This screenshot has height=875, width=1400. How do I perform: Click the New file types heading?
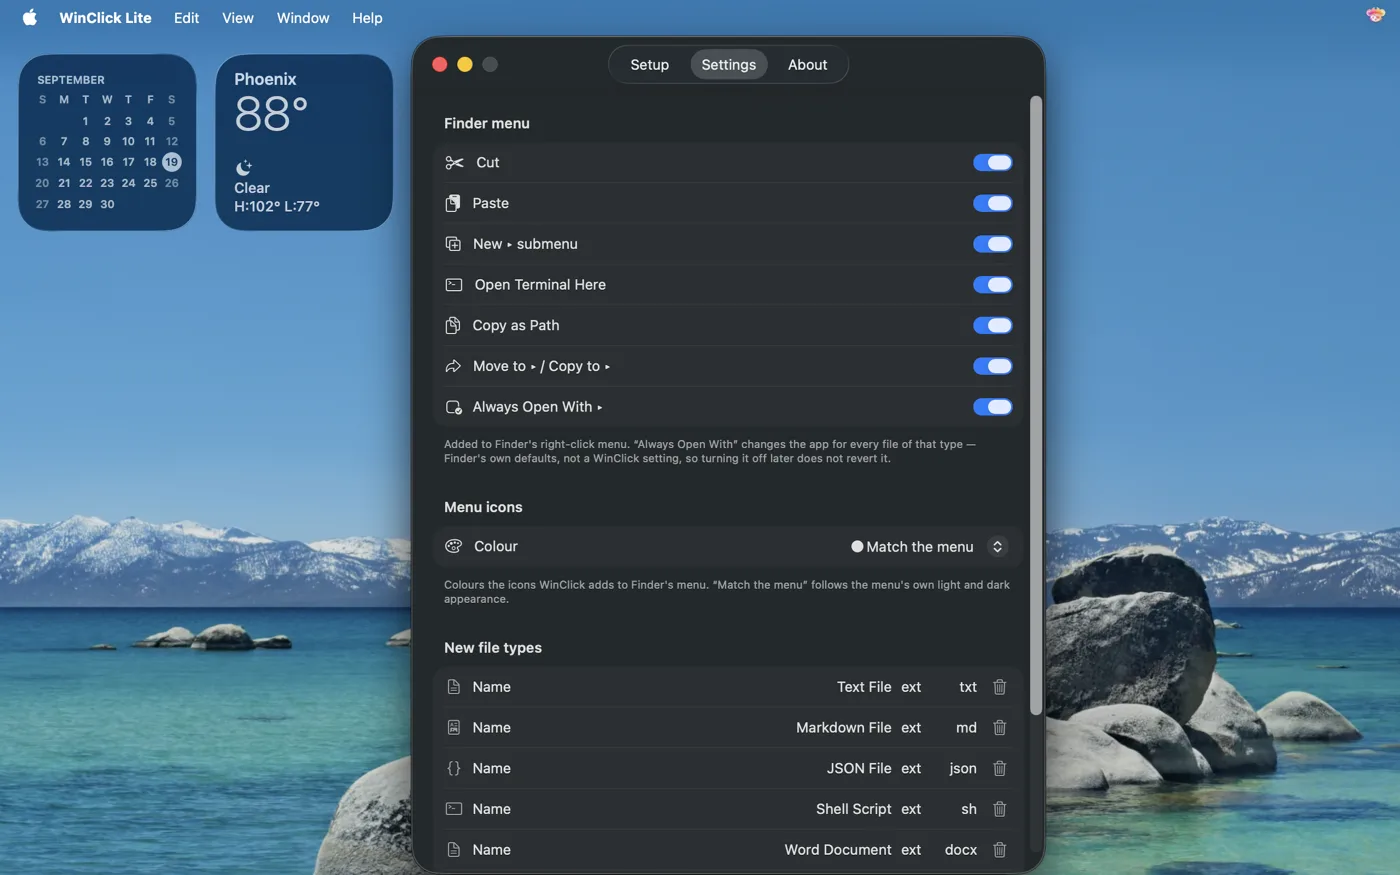[x=493, y=648]
